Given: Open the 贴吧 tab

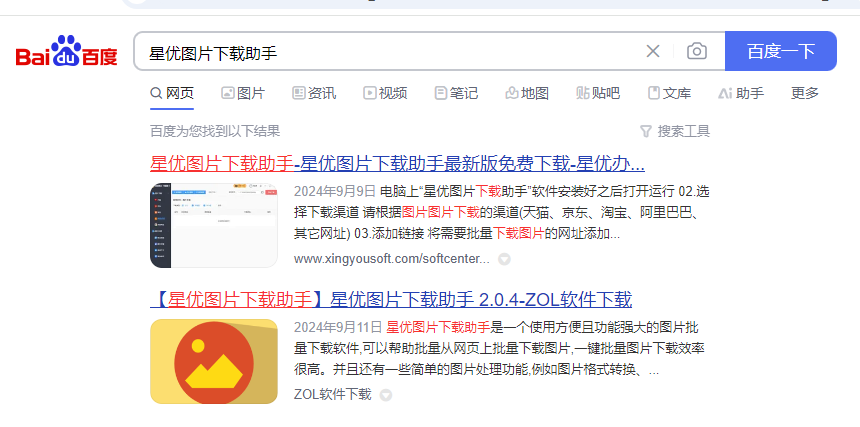Looking at the screenshot, I should pos(598,93).
